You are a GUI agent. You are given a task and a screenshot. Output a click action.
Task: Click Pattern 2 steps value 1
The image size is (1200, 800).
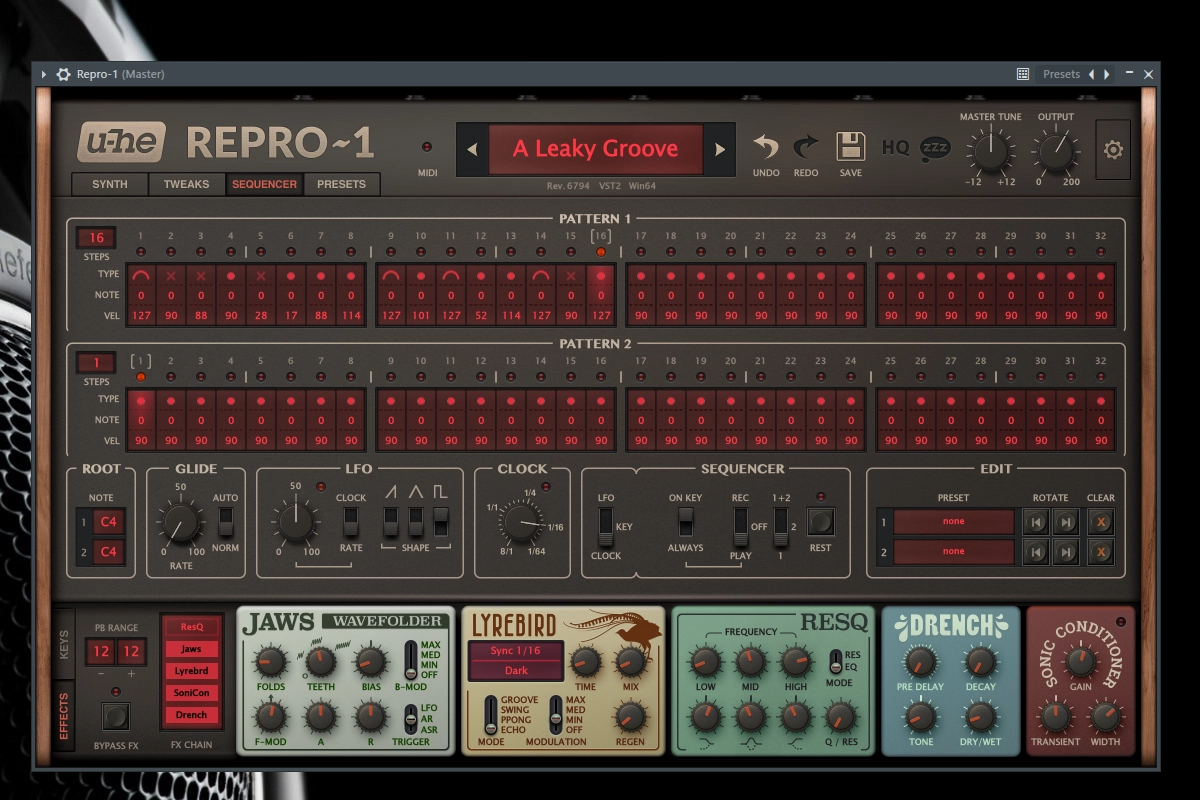pos(97,364)
